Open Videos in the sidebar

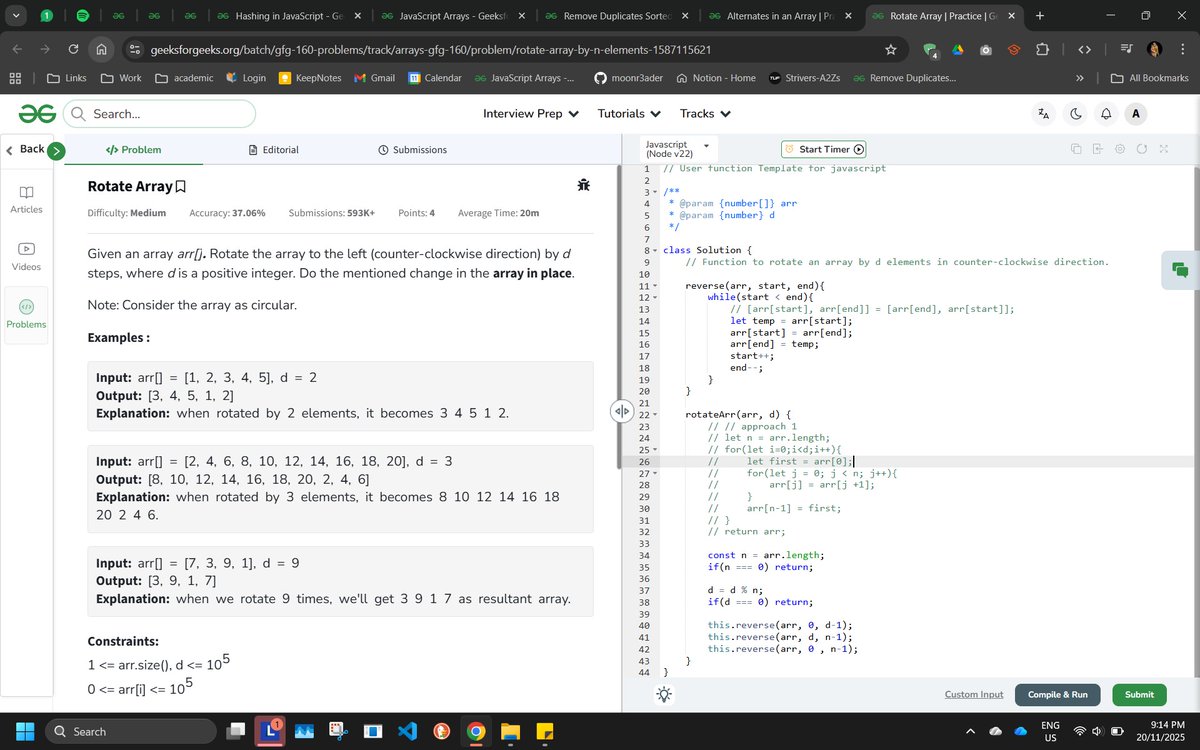(x=26, y=256)
